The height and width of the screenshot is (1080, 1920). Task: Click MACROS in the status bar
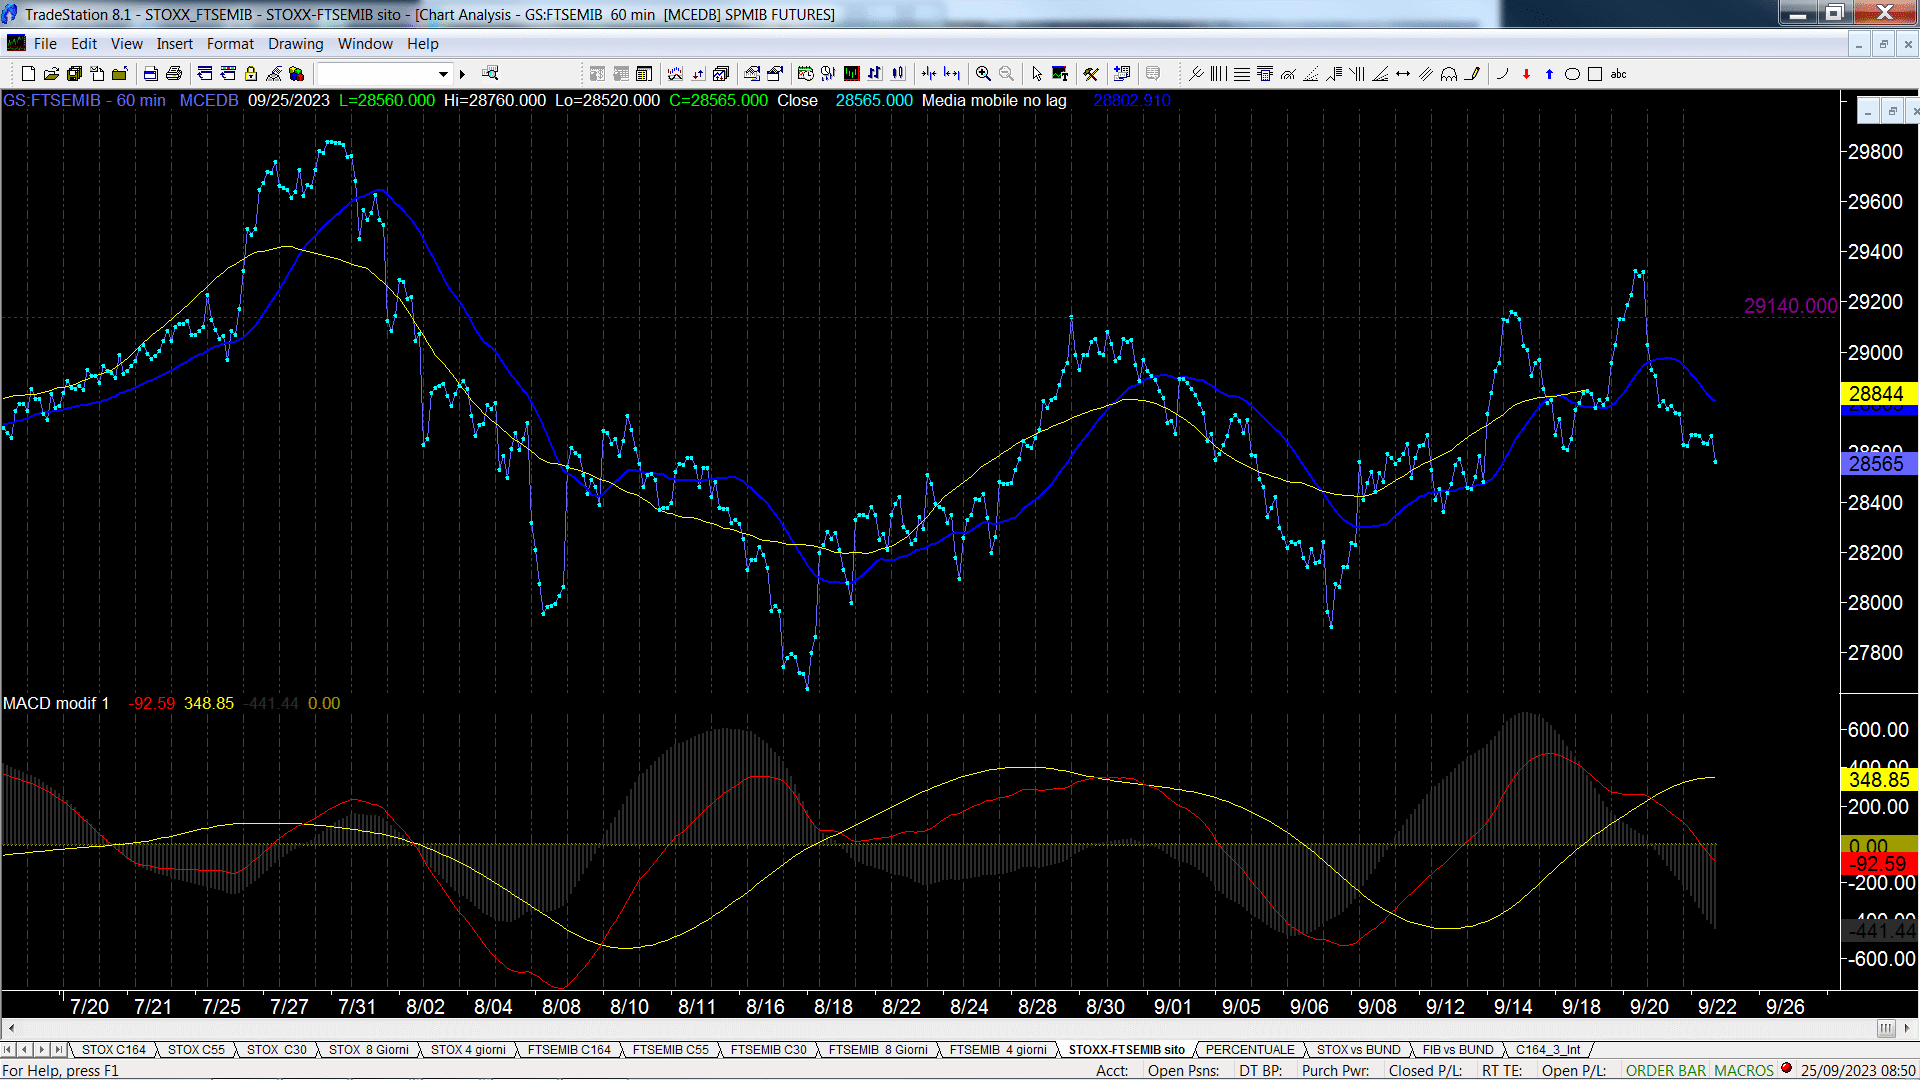tap(1744, 1070)
